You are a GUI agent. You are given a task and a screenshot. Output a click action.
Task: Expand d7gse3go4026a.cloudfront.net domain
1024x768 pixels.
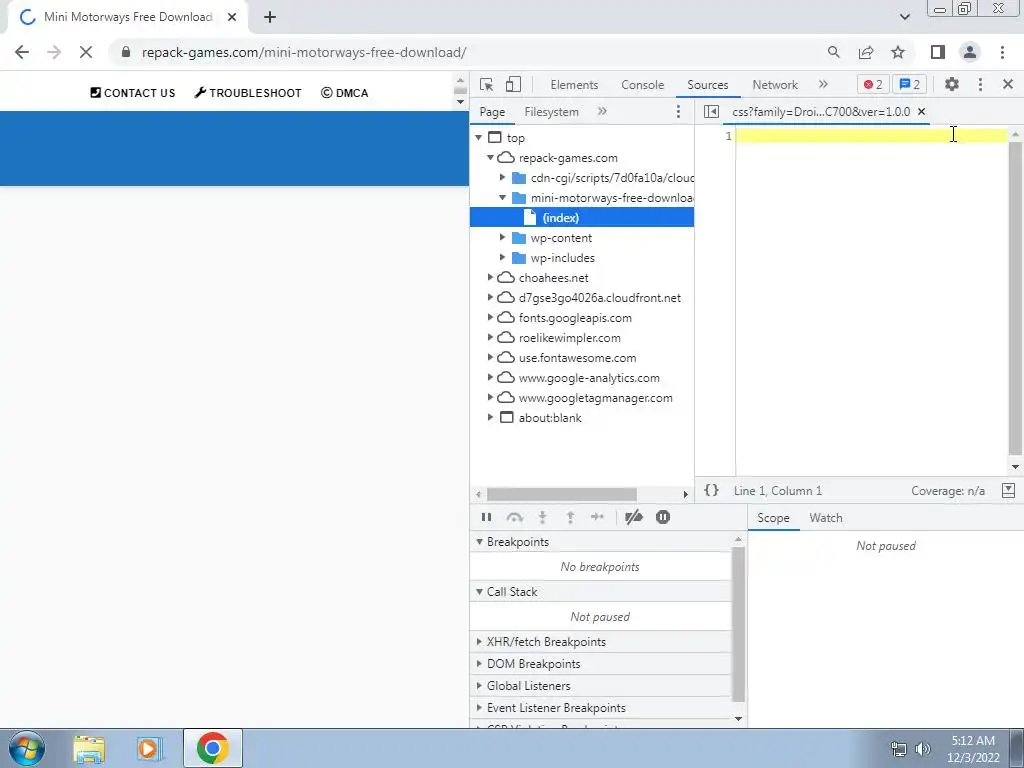click(490, 298)
